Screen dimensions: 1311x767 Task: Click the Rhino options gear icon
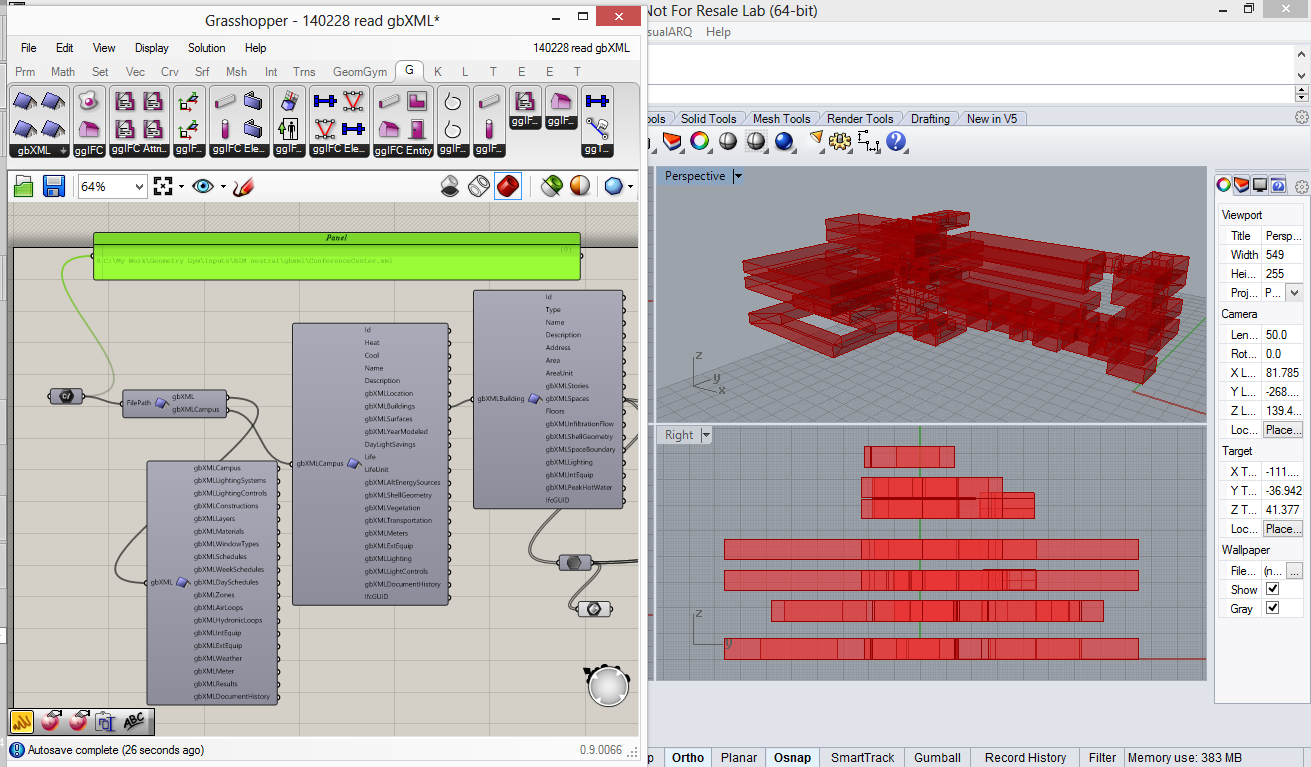click(x=840, y=142)
